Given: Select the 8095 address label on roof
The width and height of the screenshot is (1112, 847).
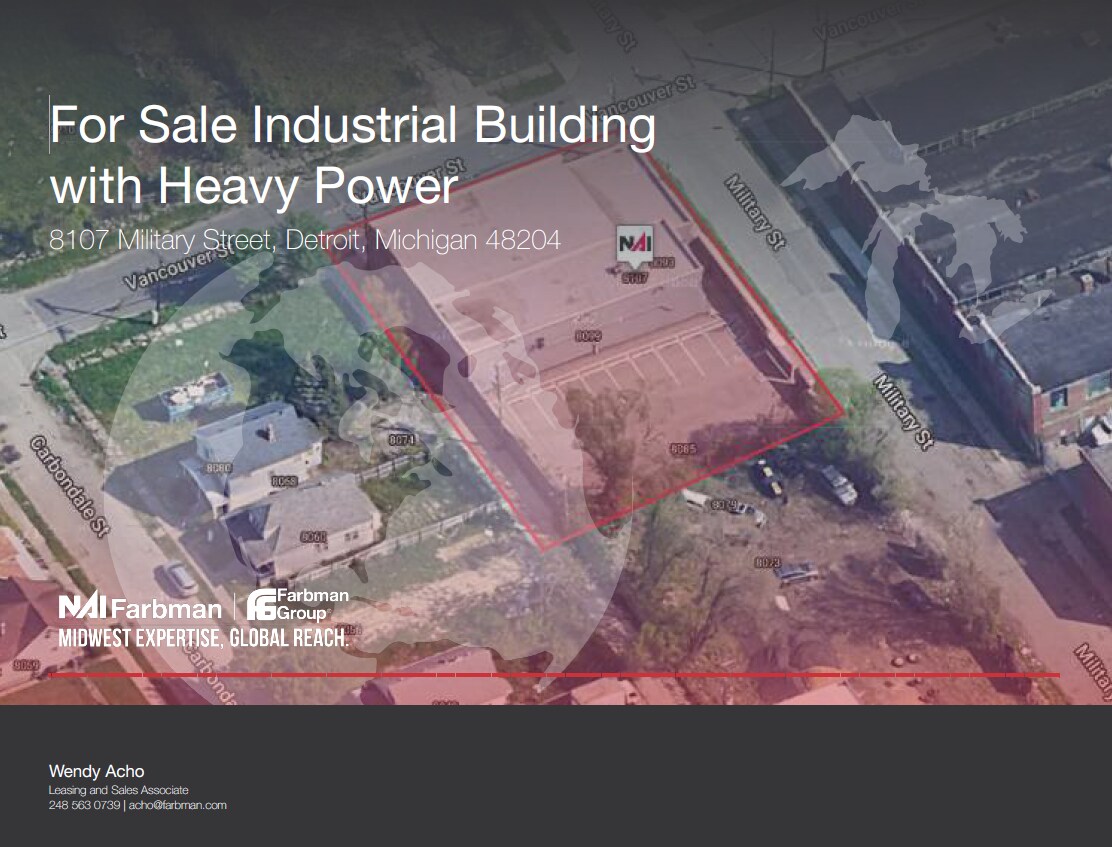Looking at the screenshot, I should [588, 337].
